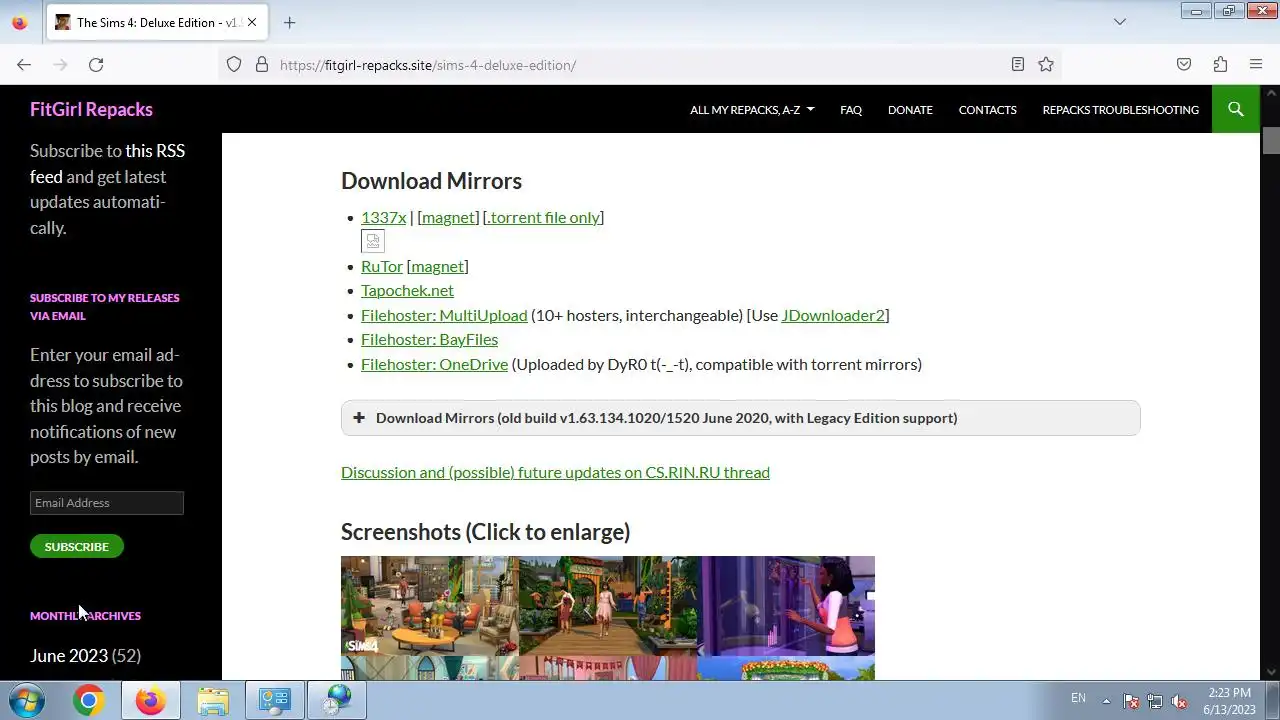This screenshot has height=720, width=1280.
Task: Open the Firefox hamburger menu
Action: tap(1256, 65)
